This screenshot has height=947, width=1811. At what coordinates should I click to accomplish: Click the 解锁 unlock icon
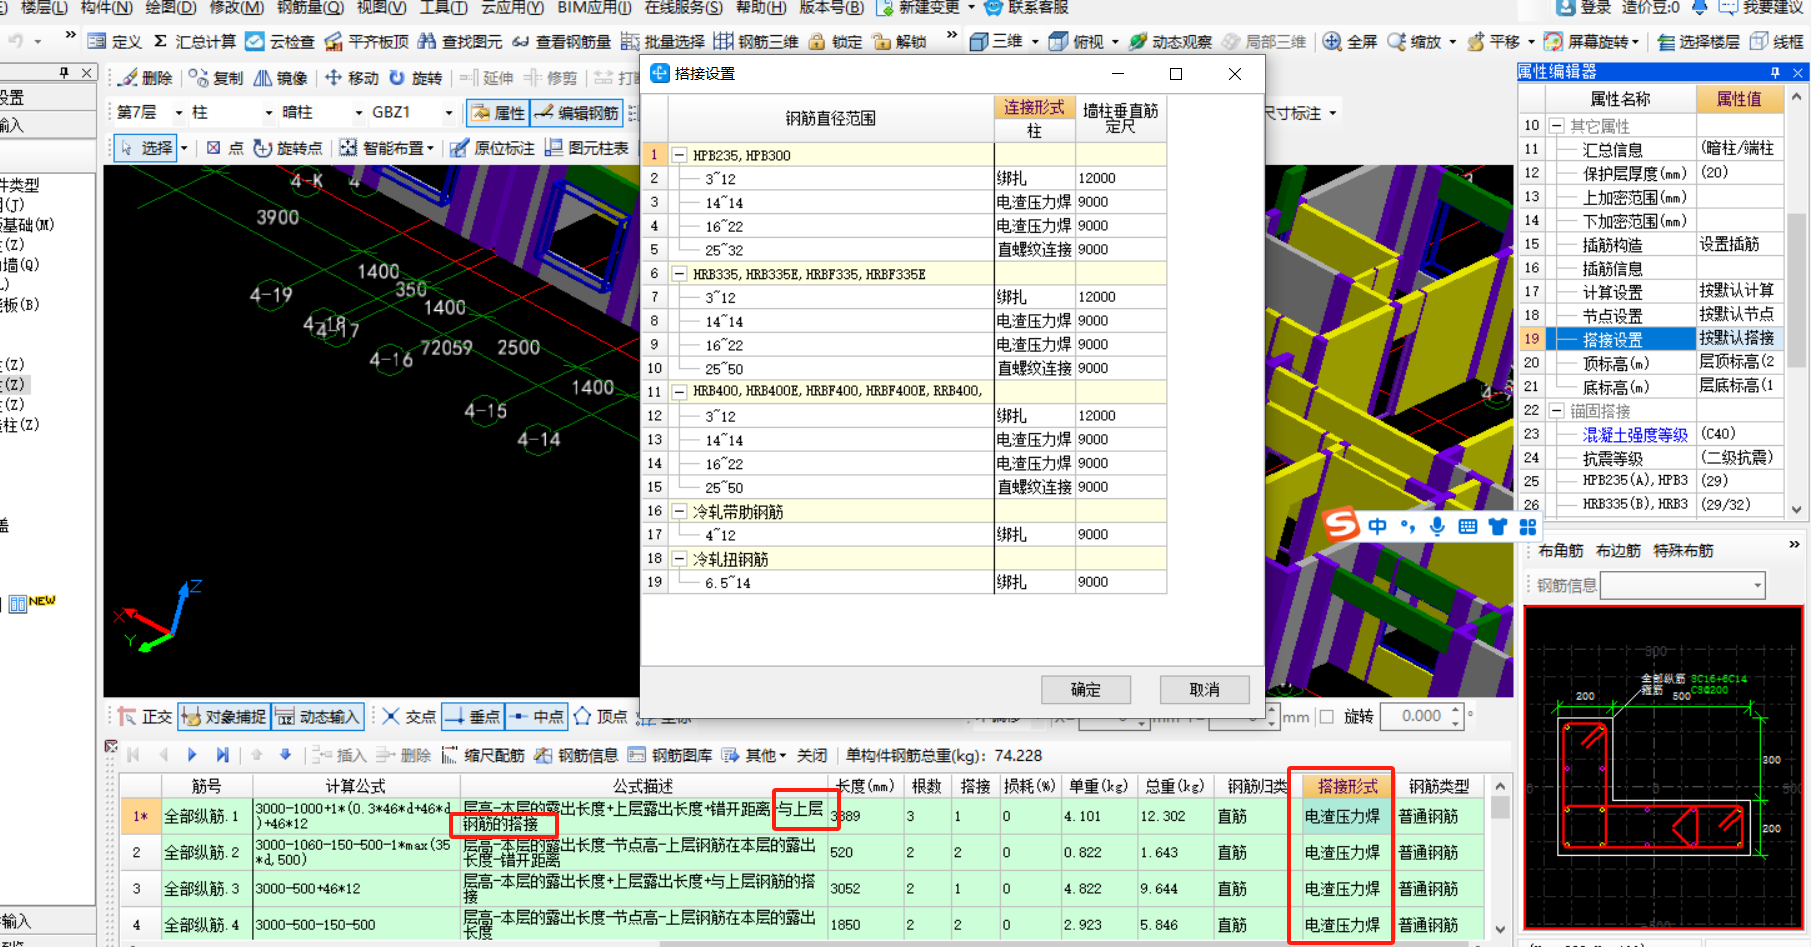(x=881, y=41)
